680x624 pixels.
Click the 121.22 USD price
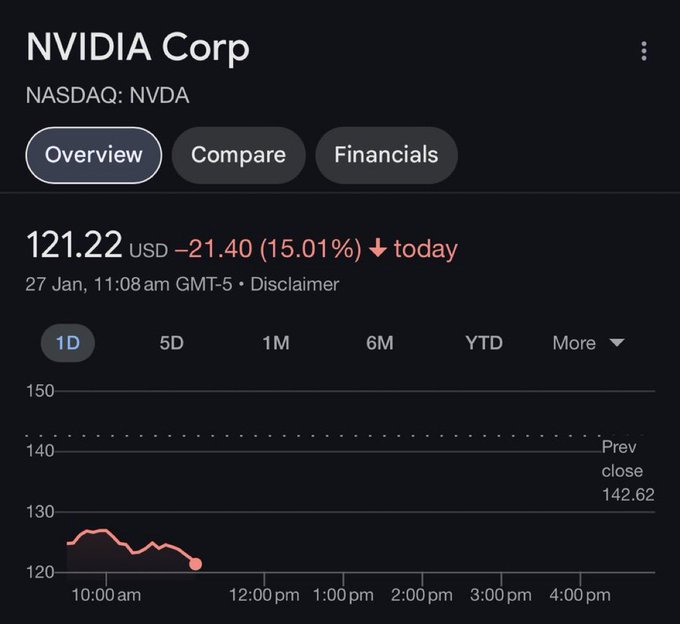97,245
